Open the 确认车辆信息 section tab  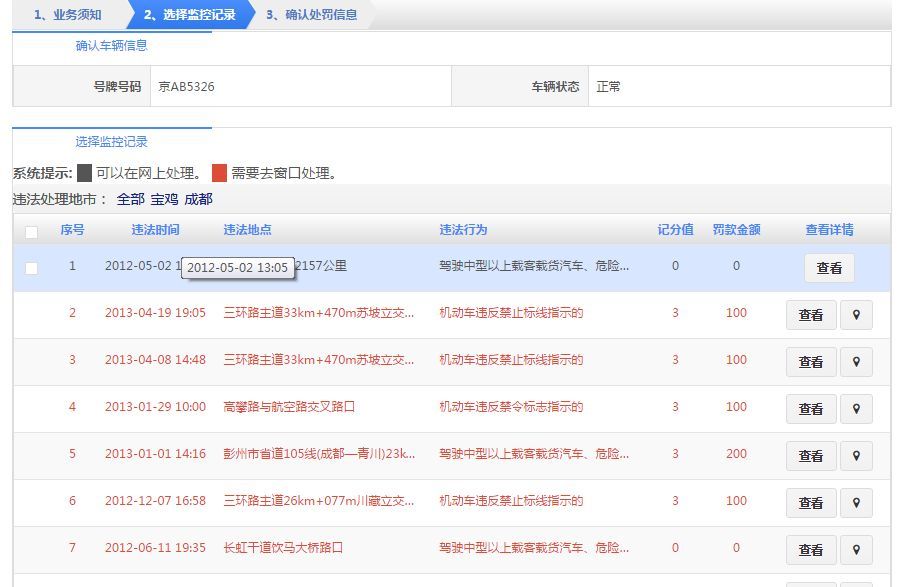112,46
